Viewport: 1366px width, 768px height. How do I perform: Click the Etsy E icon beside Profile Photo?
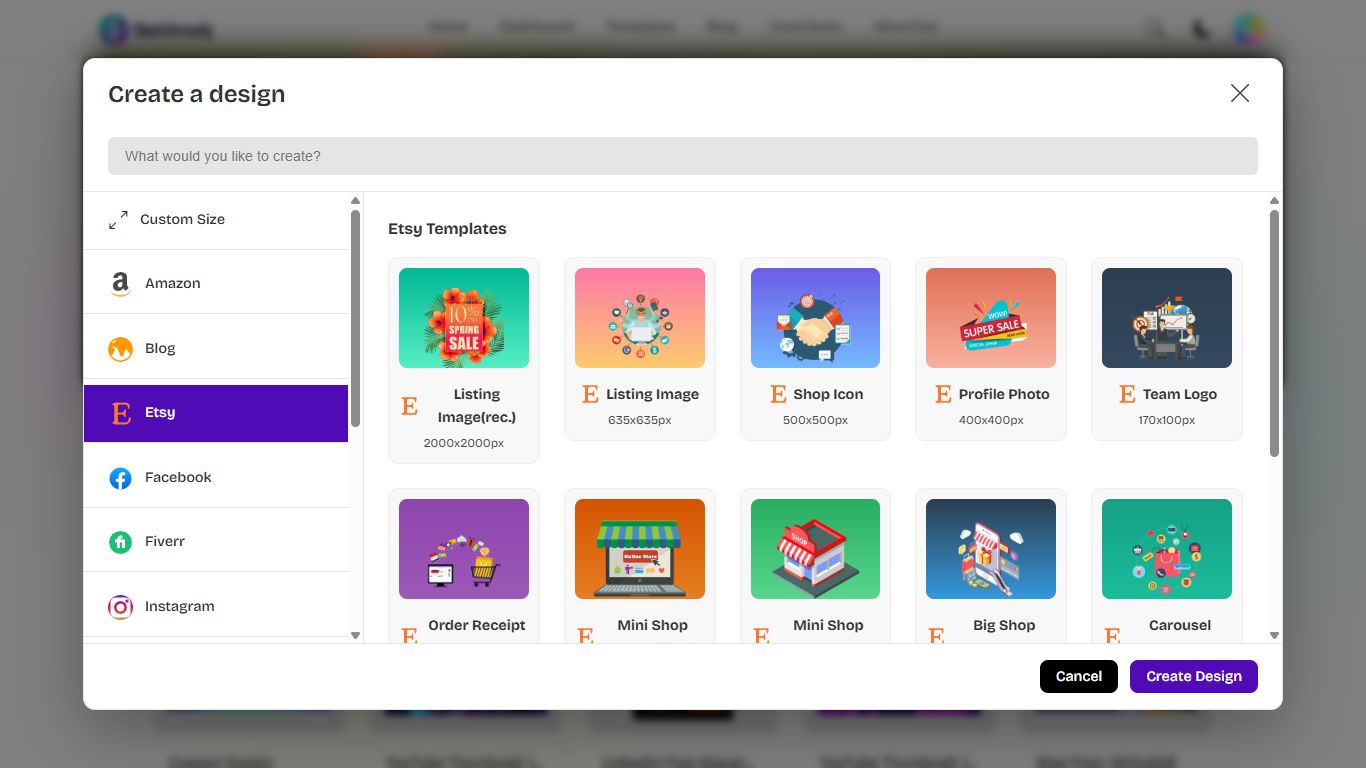[x=943, y=394]
